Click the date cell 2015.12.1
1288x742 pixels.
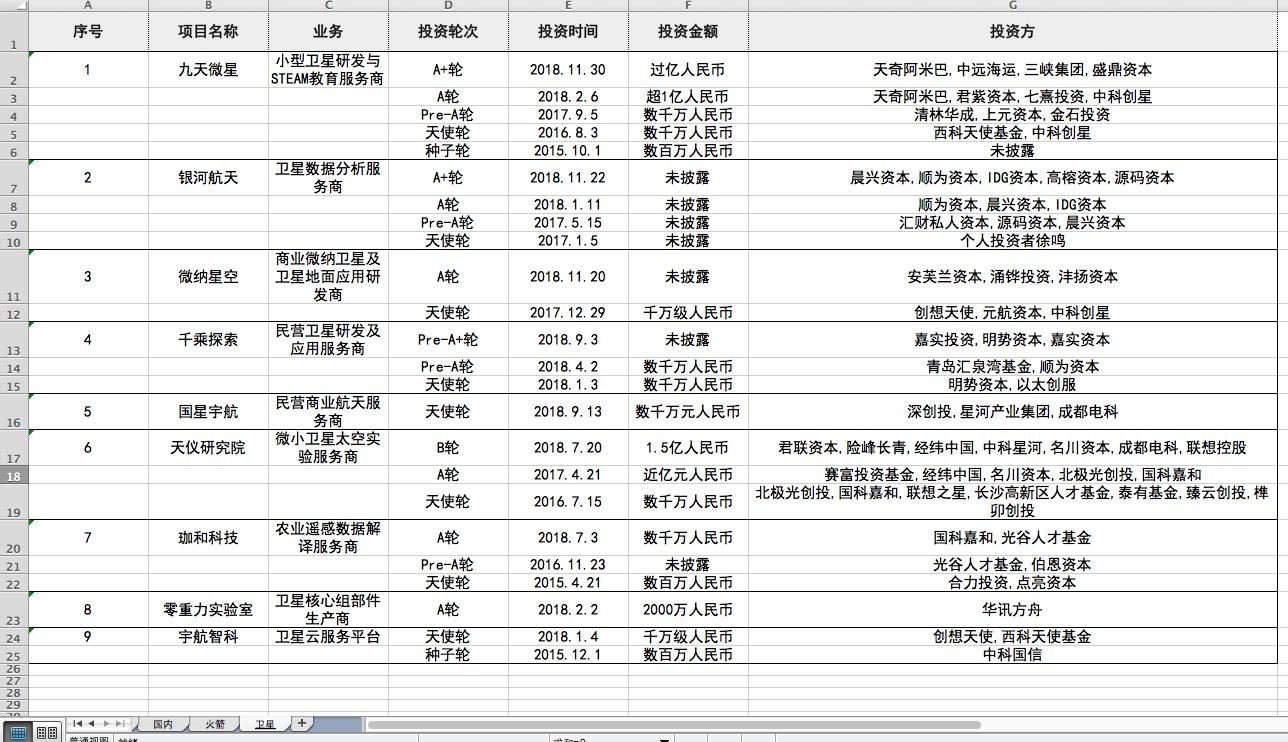pyautogui.click(x=568, y=655)
